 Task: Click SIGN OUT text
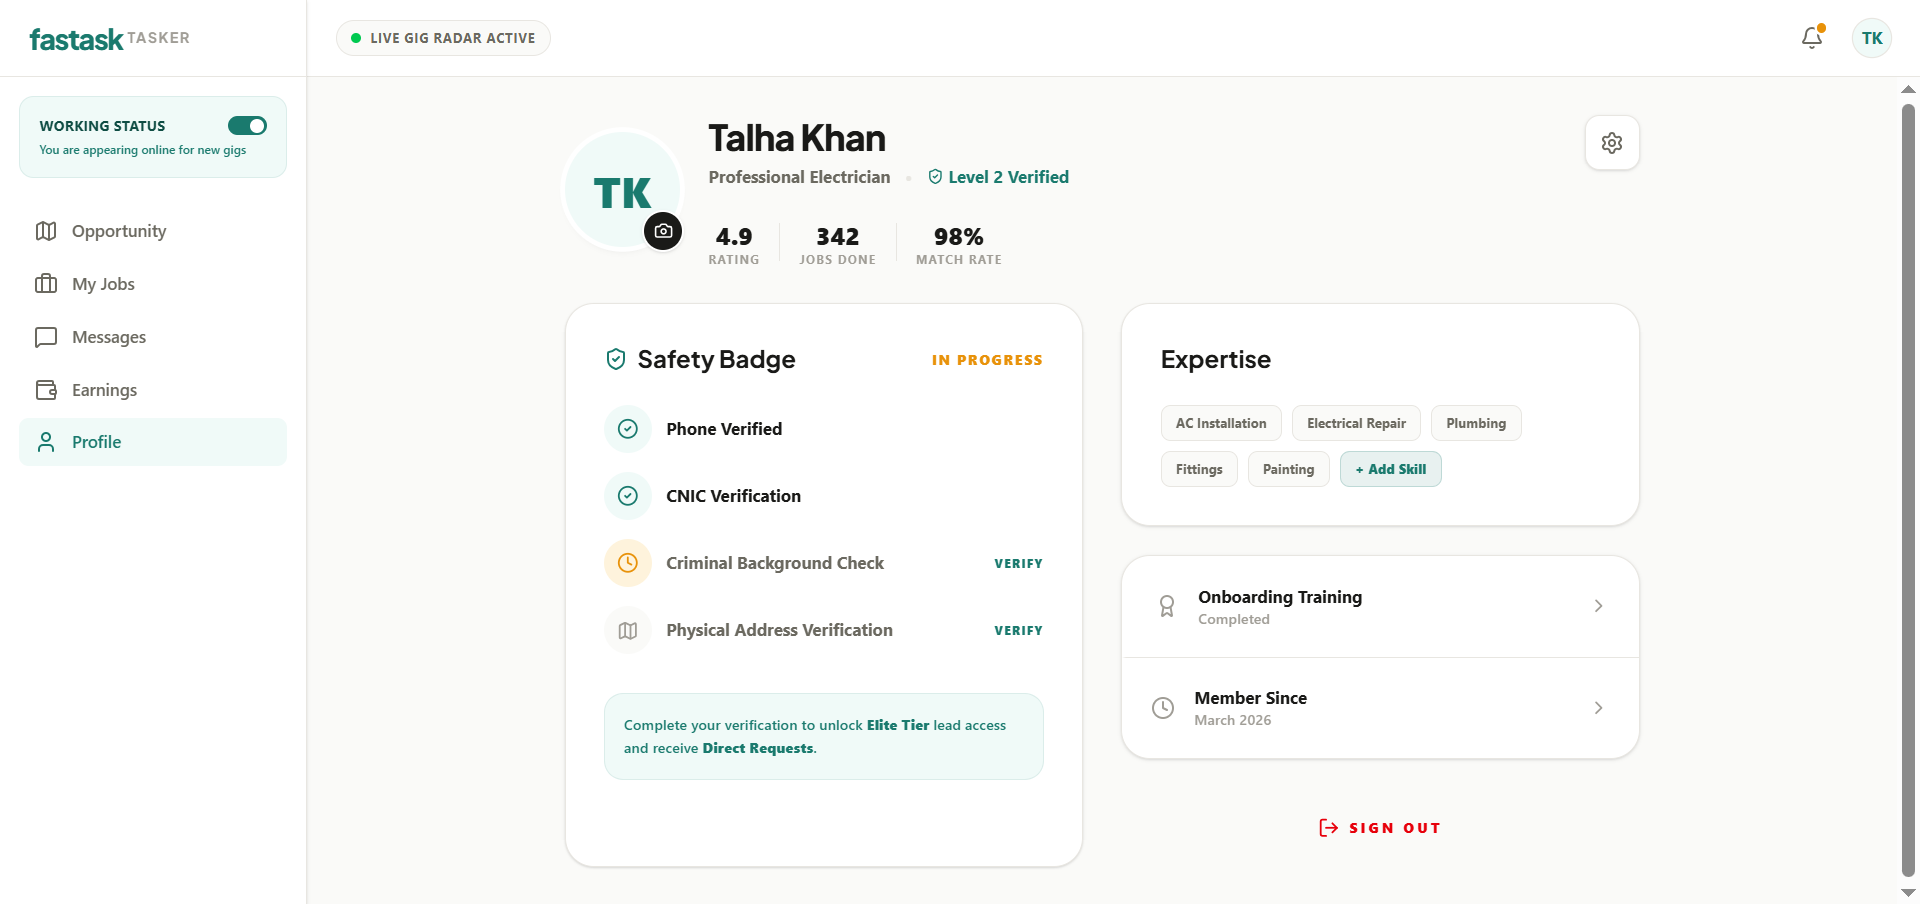pyautogui.click(x=1395, y=828)
